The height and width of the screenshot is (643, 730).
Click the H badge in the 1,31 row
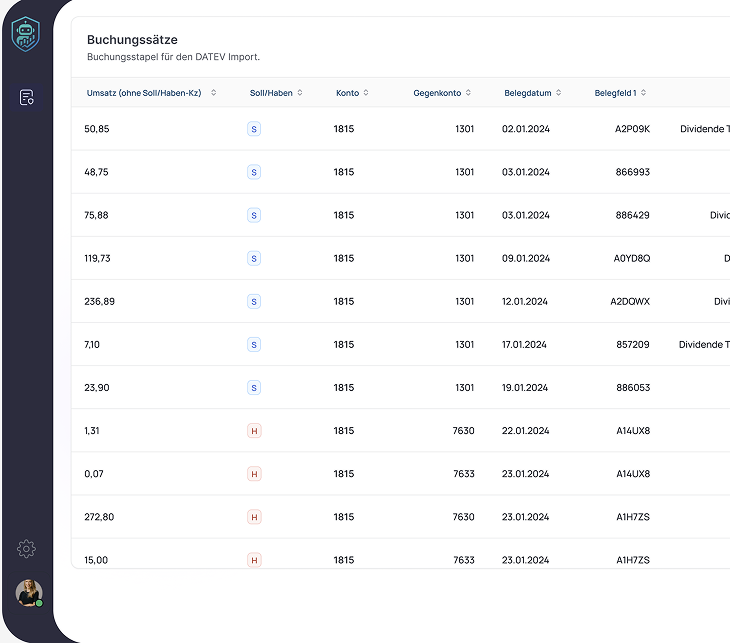pos(254,431)
